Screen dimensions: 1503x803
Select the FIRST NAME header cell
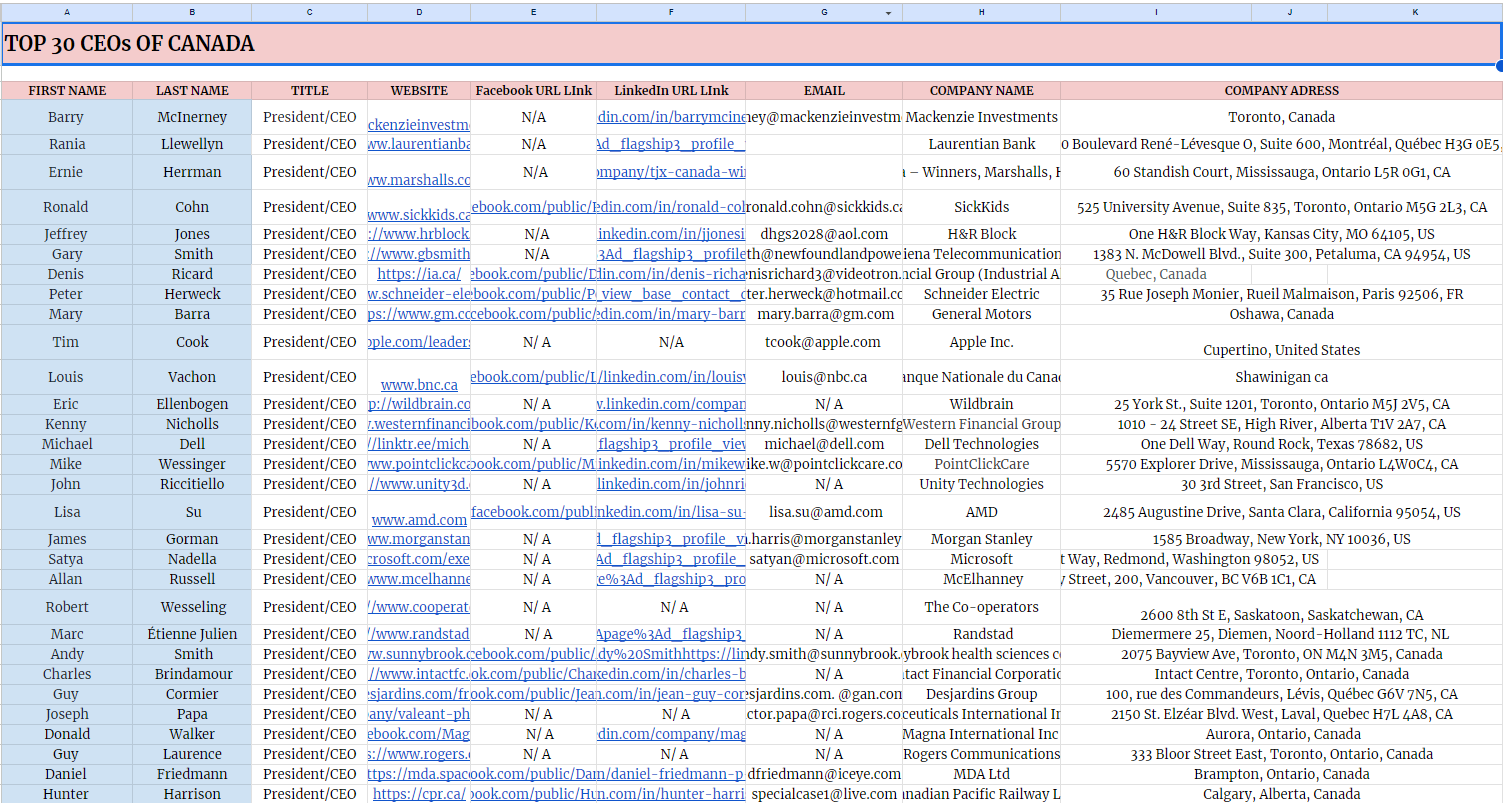pyautogui.click(x=67, y=90)
